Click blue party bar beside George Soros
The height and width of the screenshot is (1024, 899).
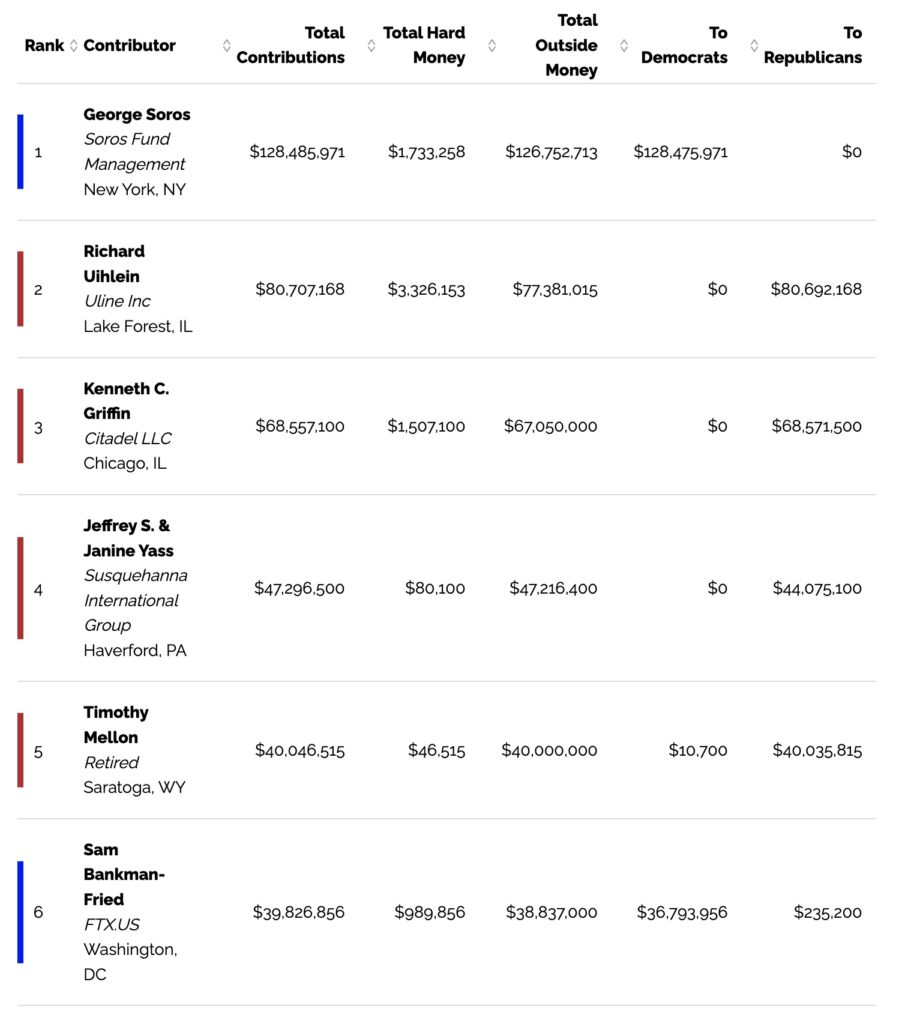[20, 152]
